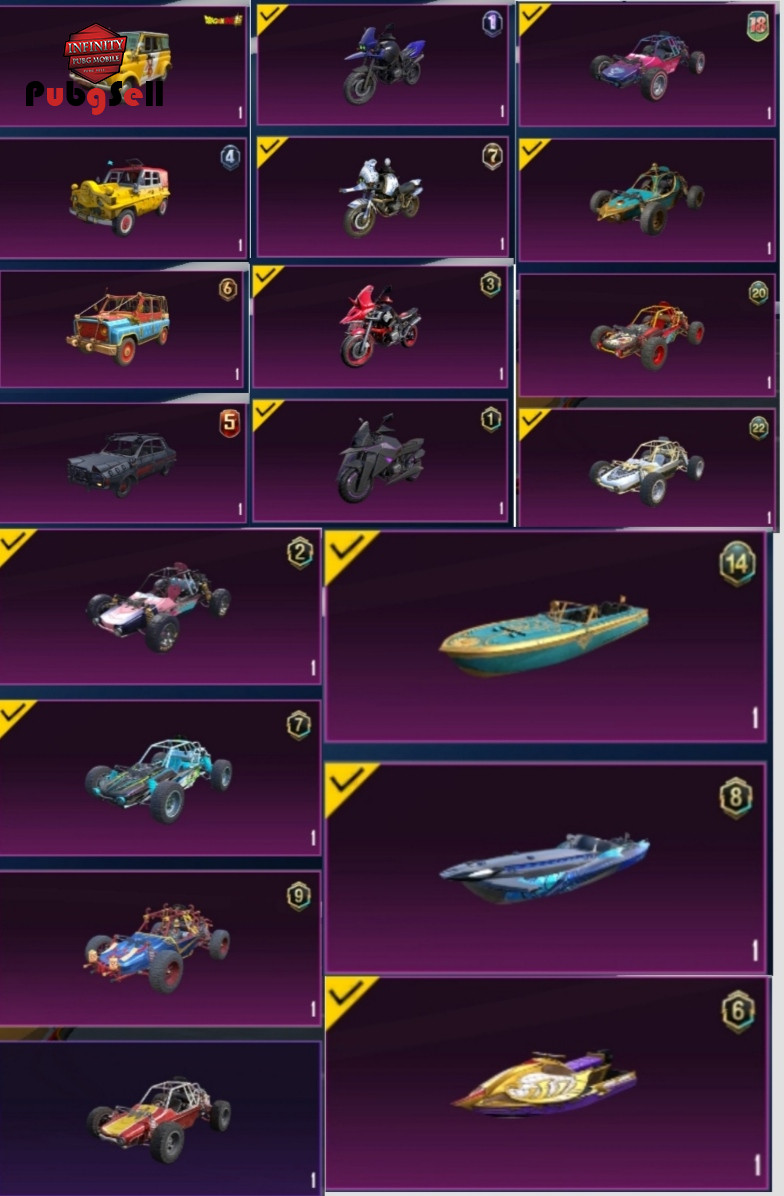The width and height of the screenshot is (784, 1196).
Task: Click the level 9 badge on blue buggy
Action: point(298,895)
